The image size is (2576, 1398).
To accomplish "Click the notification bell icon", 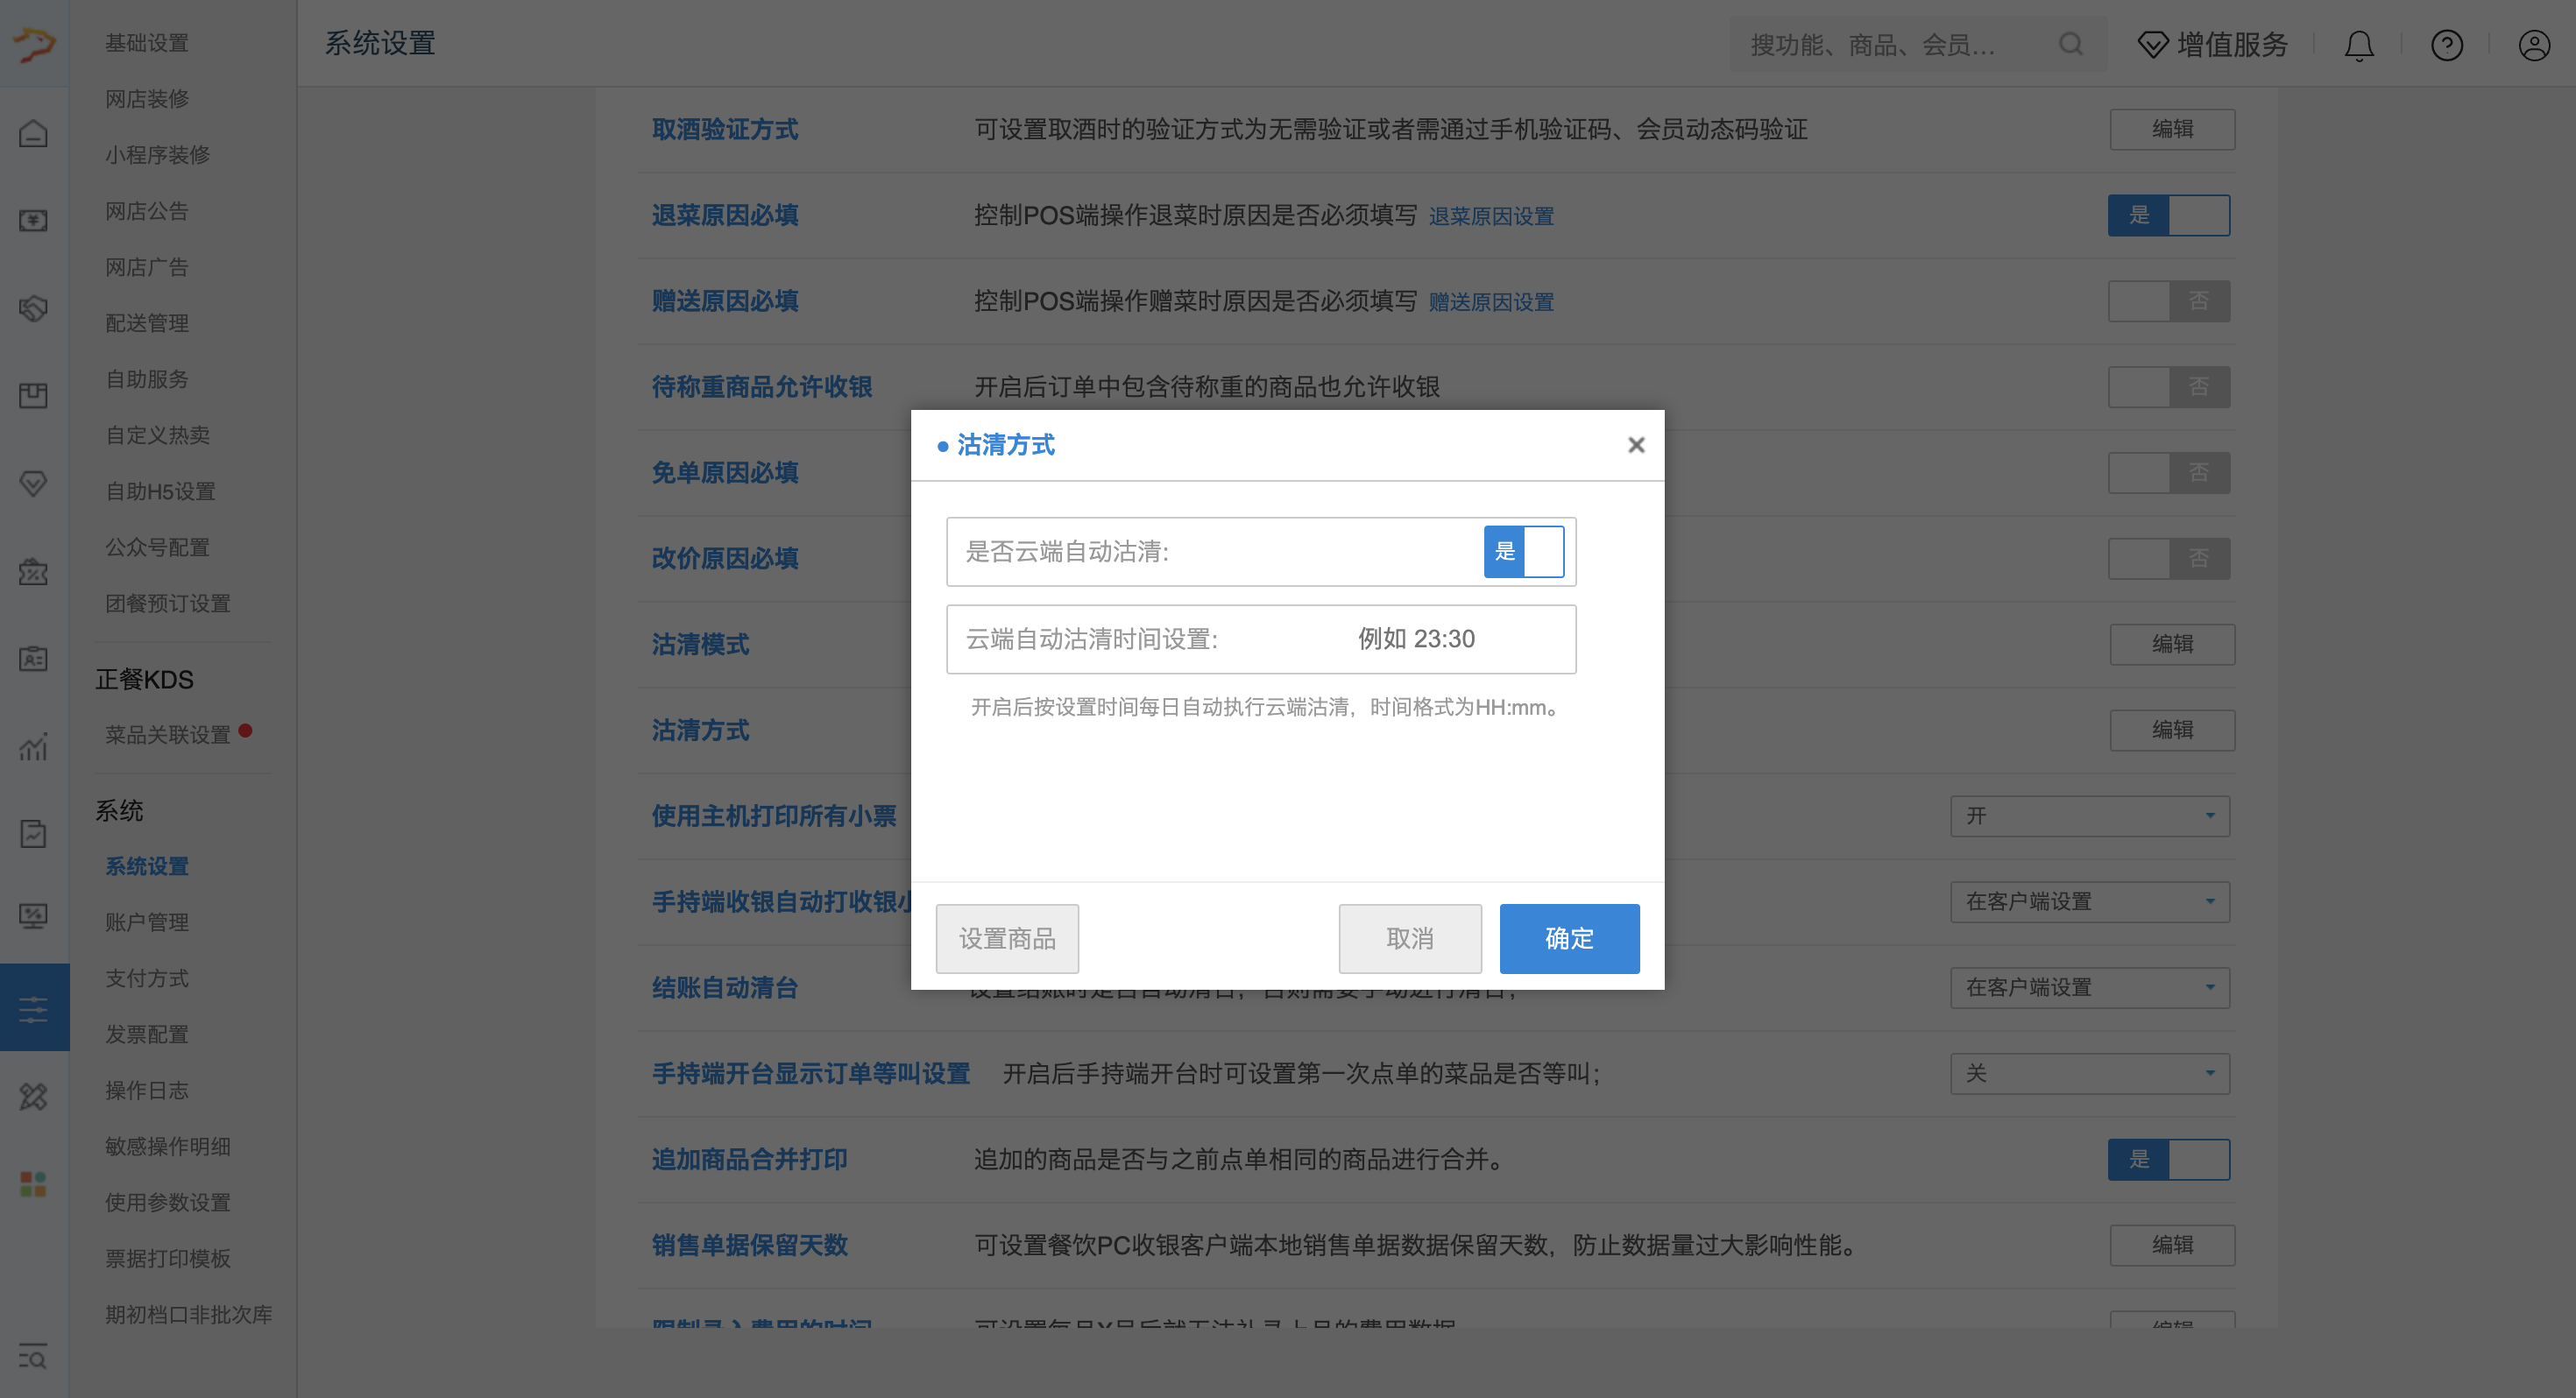I will [x=2359, y=45].
